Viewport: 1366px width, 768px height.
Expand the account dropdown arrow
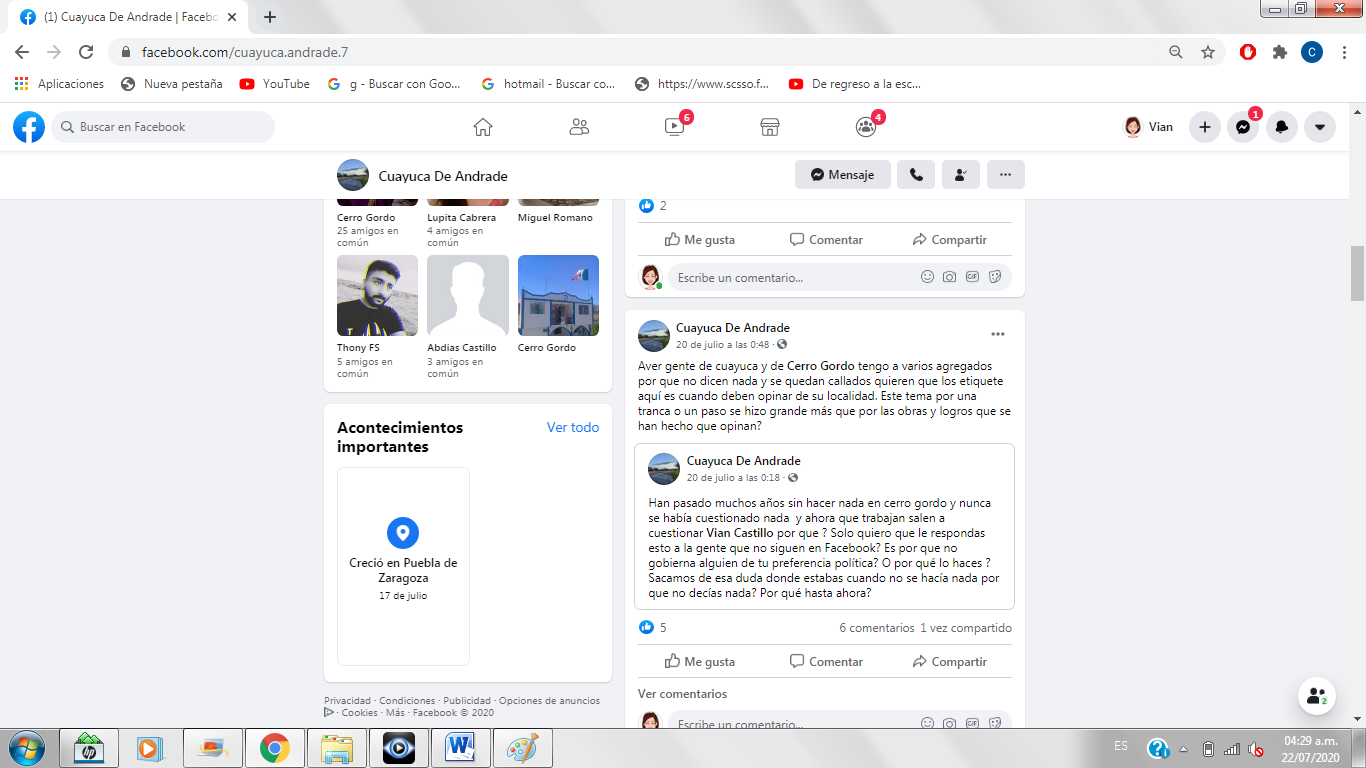(1320, 127)
